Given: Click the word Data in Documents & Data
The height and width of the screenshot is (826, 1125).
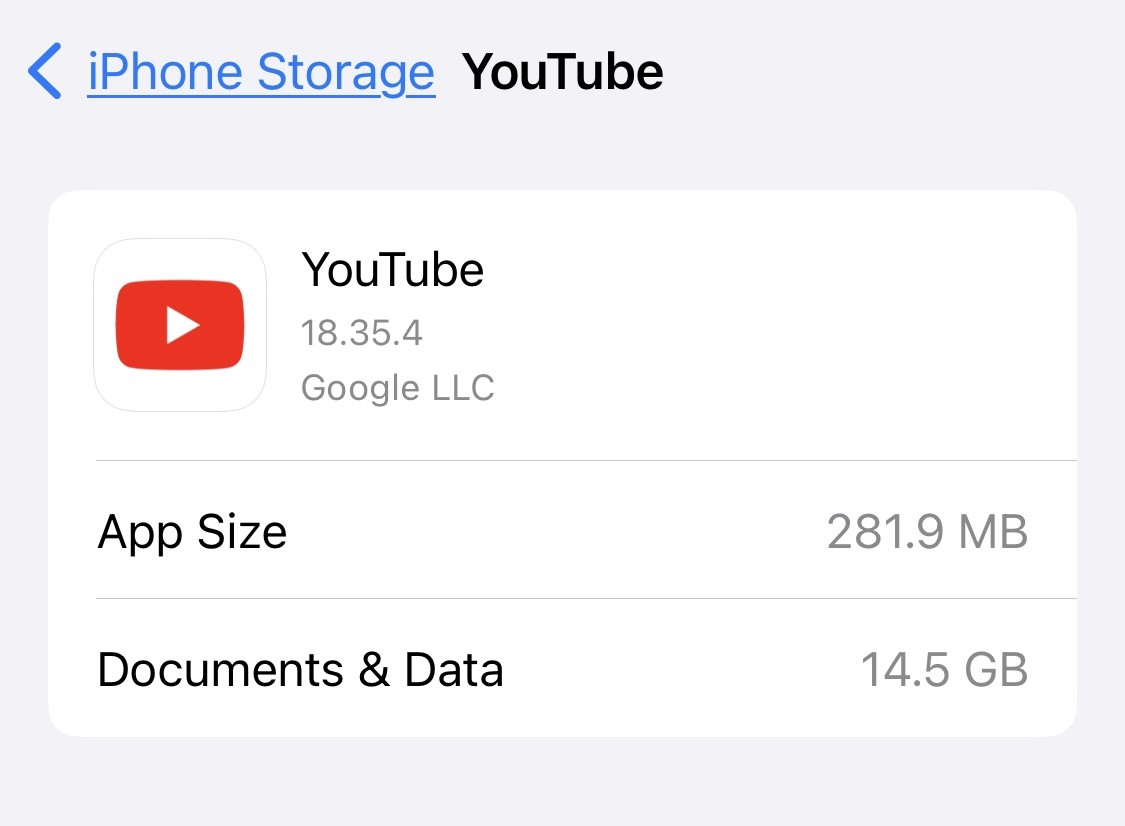Looking at the screenshot, I should click(x=453, y=670).
